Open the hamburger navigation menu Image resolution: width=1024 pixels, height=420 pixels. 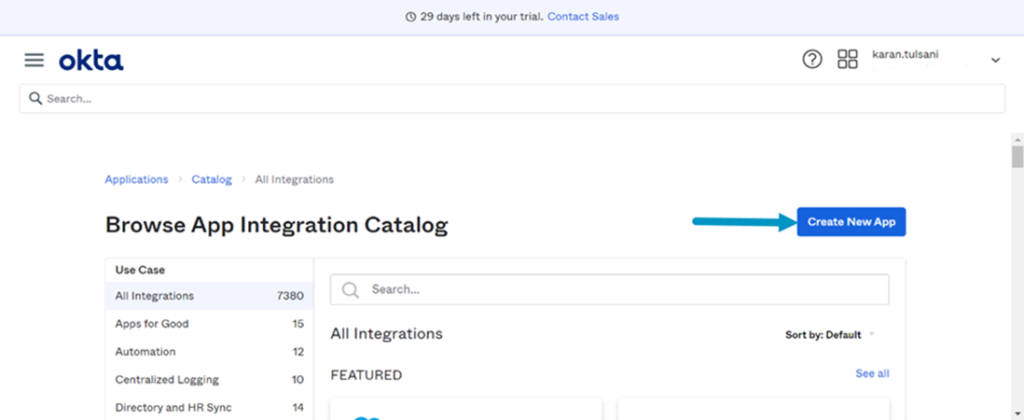coord(34,61)
